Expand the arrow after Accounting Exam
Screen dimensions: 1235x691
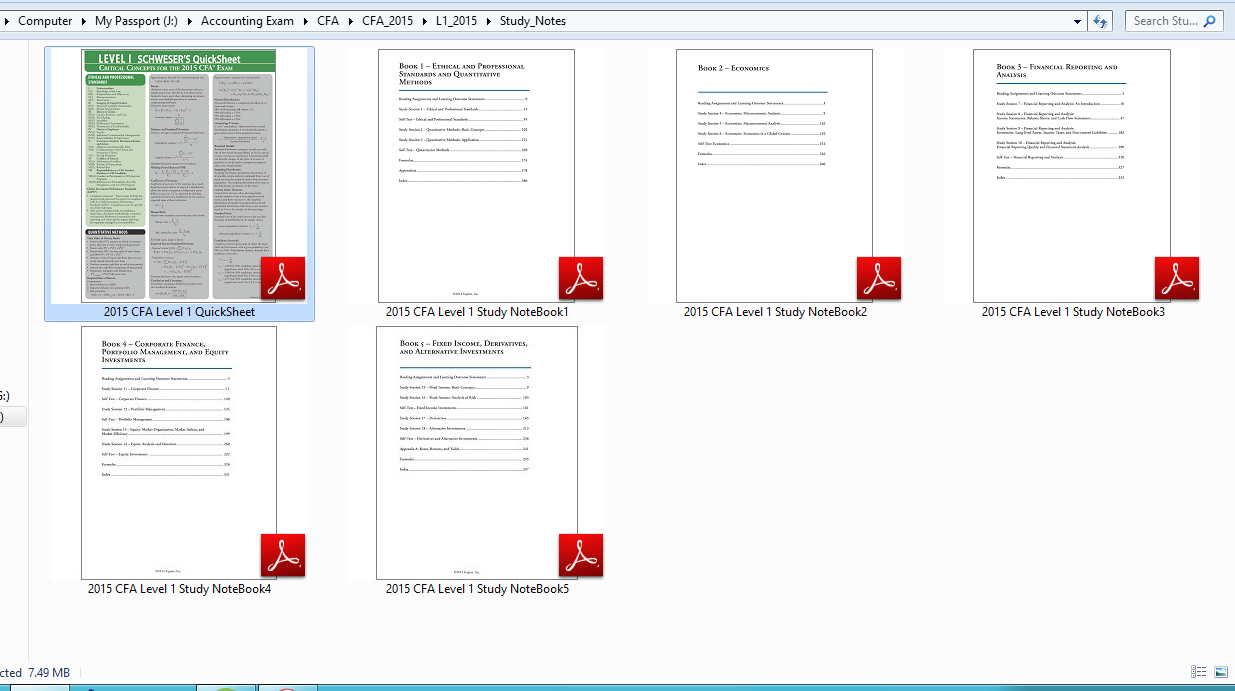[306, 21]
